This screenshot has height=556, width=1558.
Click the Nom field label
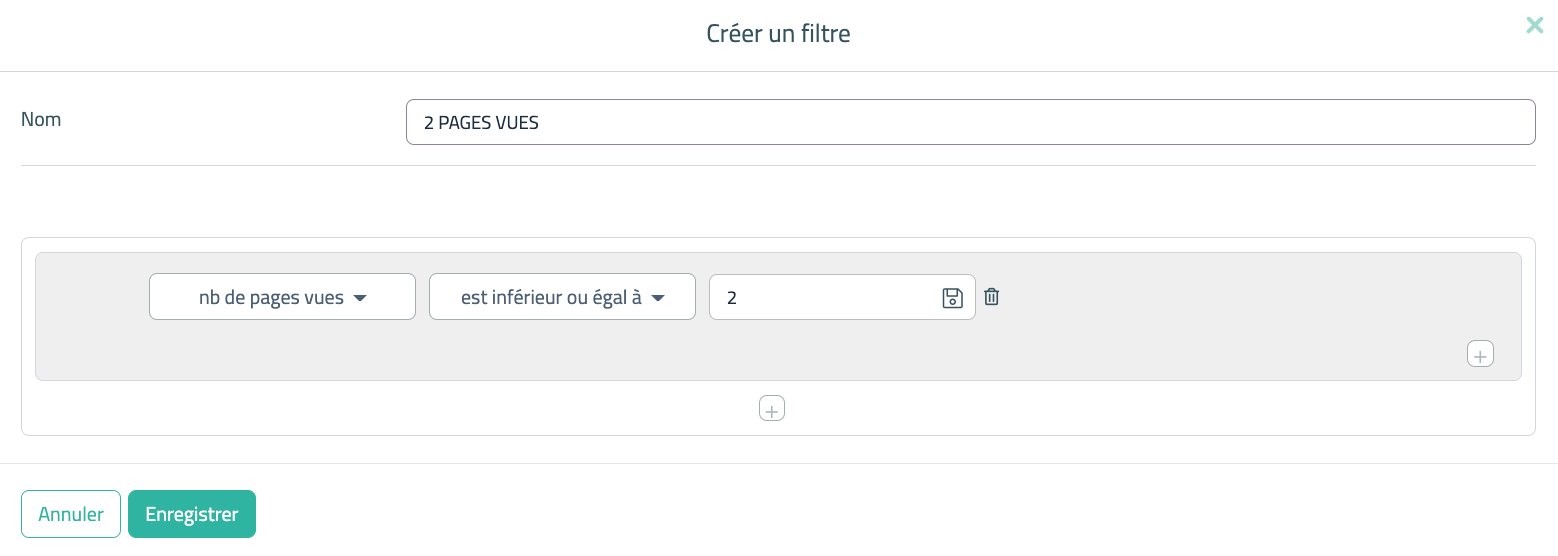(x=41, y=120)
